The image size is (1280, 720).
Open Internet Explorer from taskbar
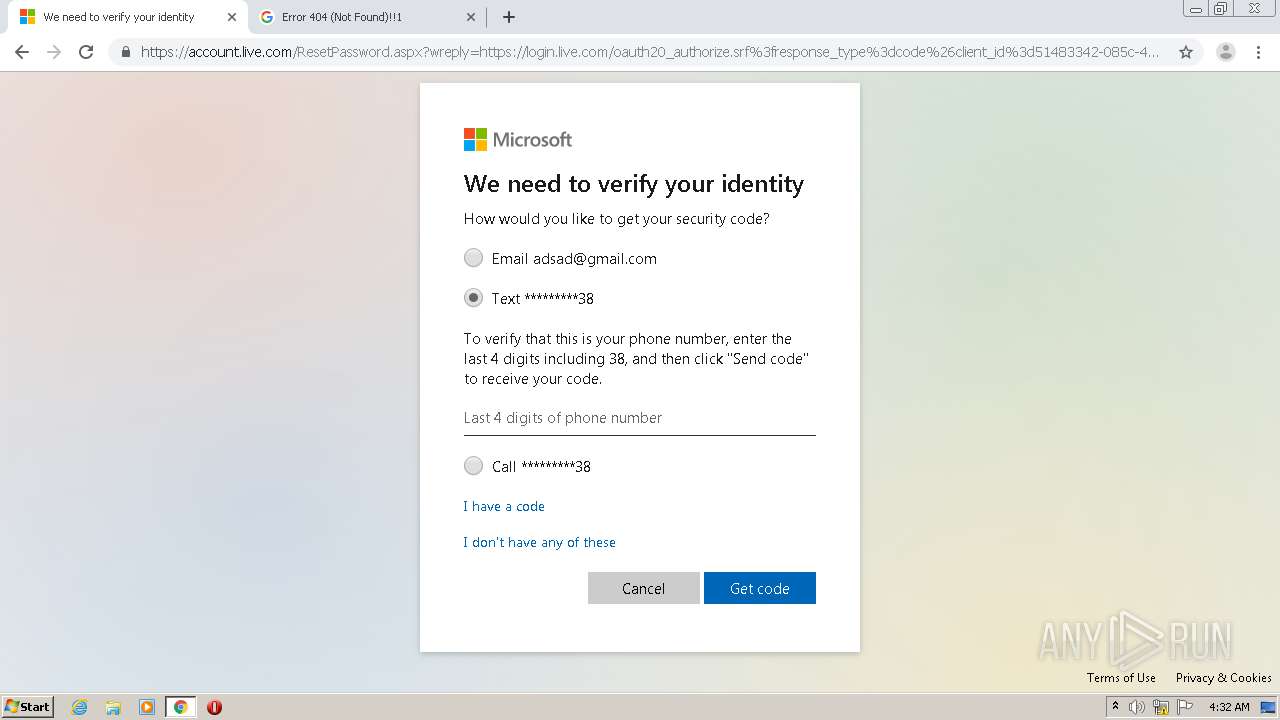pyautogui.click(x=80, y=707)
